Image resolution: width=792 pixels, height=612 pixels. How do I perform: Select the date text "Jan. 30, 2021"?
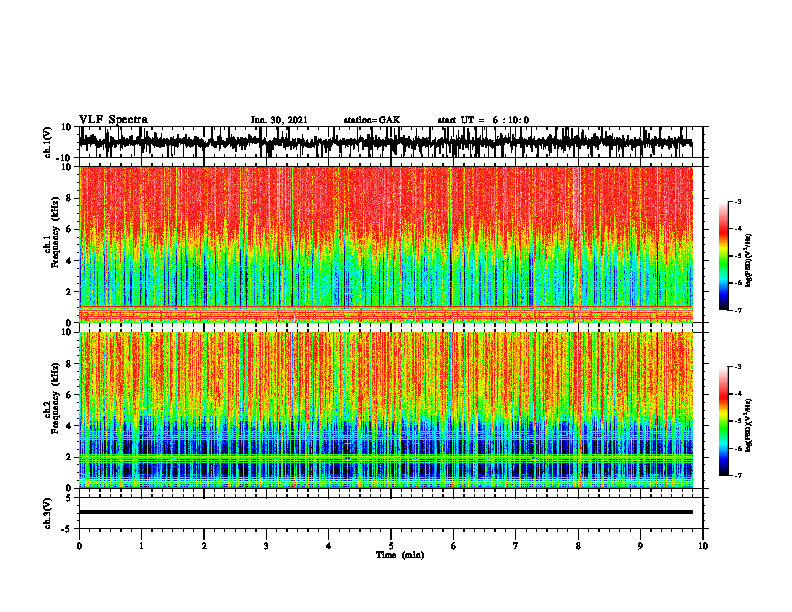(279, 120)
